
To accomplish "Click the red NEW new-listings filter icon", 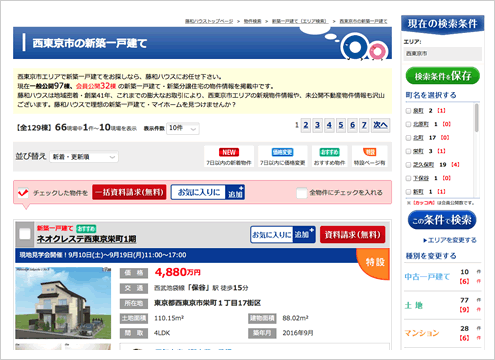I will (x=229, y=152).
